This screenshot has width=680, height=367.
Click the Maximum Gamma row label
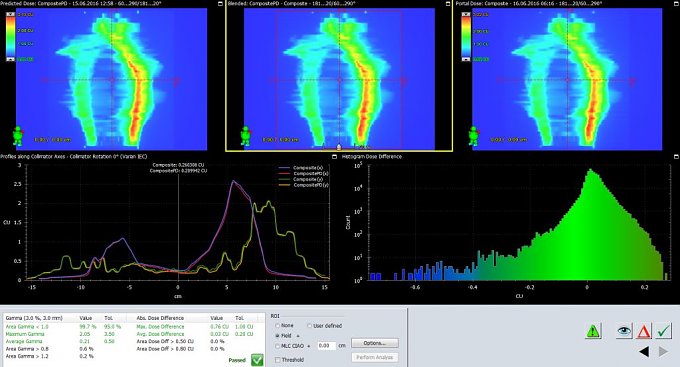(25, 334)
